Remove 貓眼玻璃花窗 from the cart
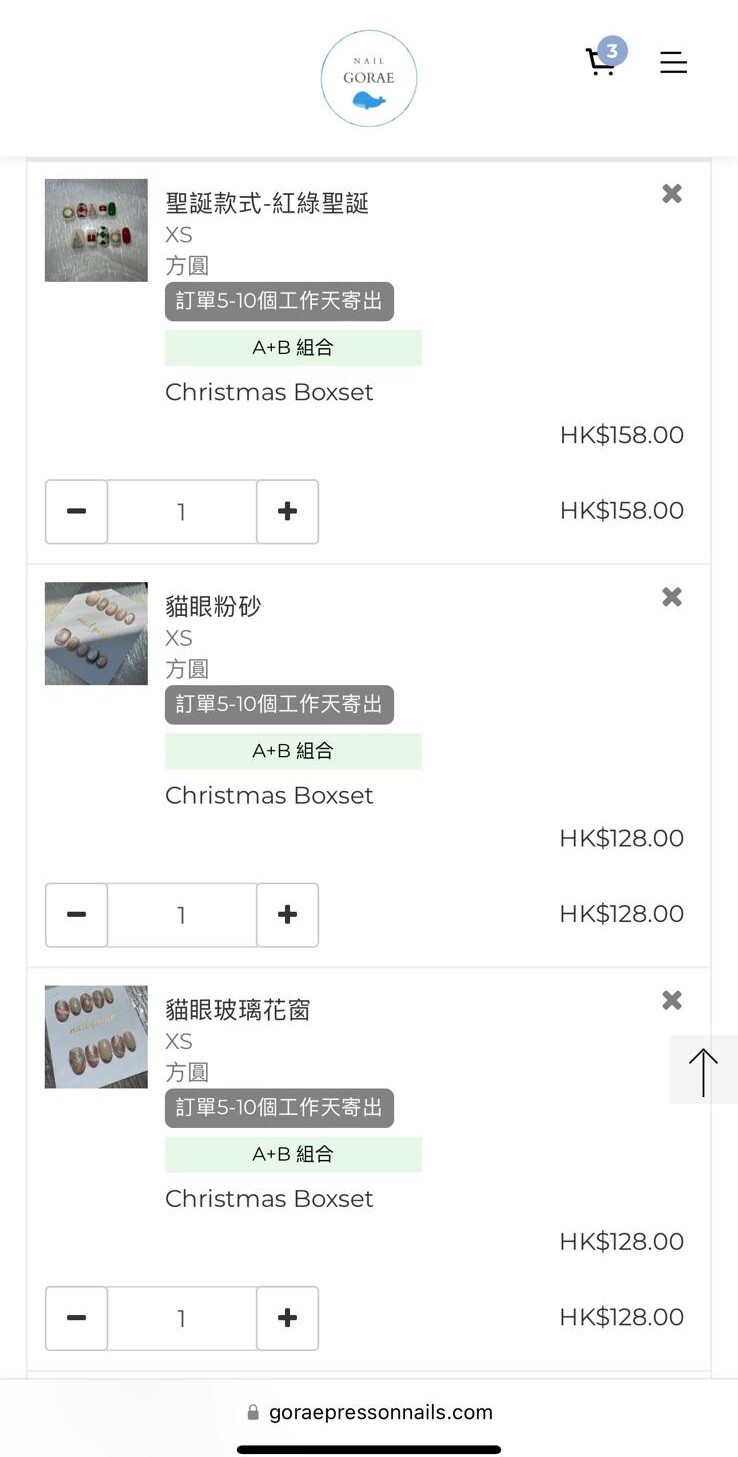Viewport: 738px width, 1457px height. point(672,1000)
